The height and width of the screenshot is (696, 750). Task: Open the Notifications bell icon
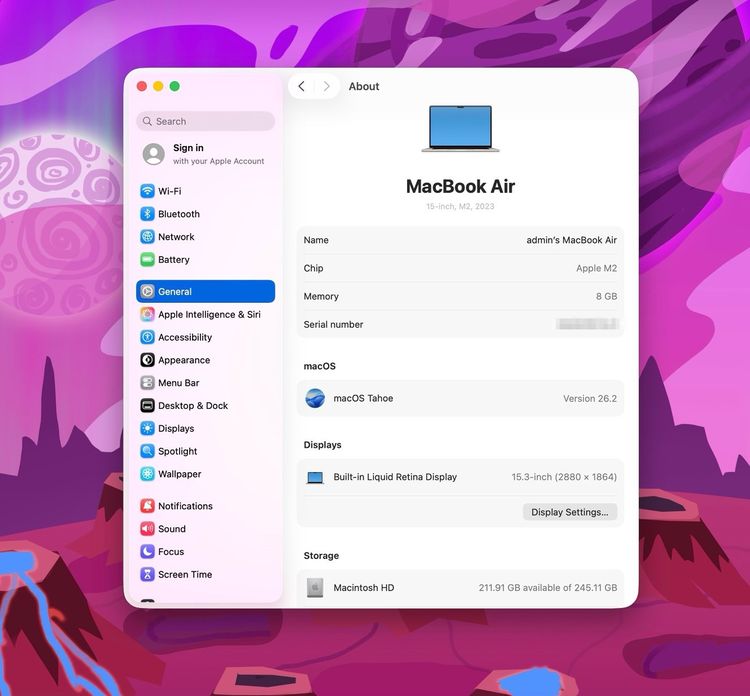(147, 506)
